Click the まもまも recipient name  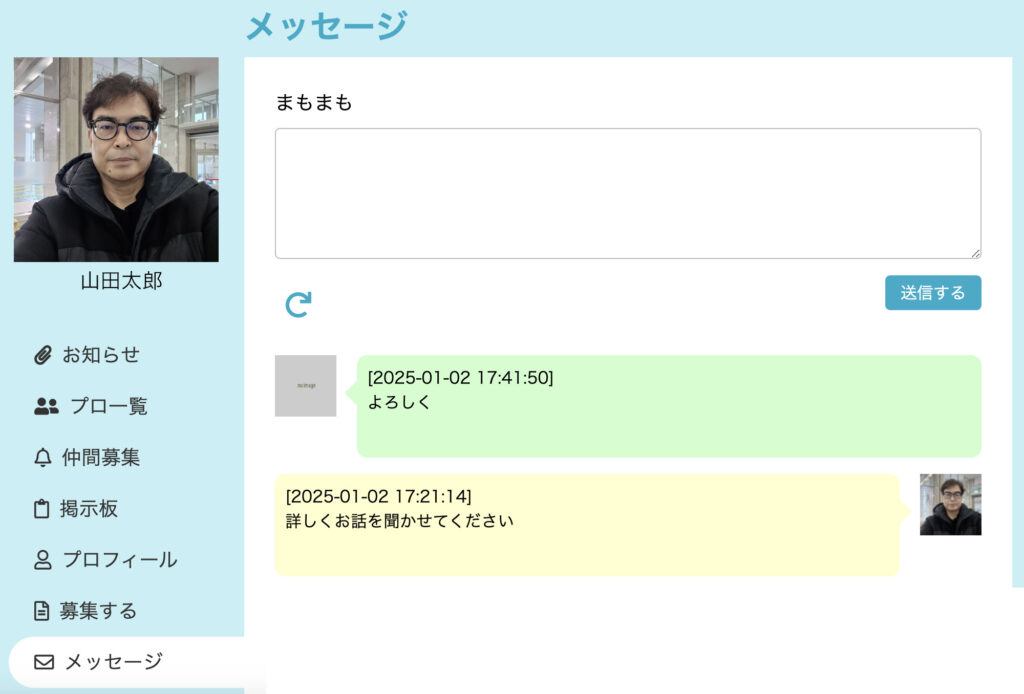click(x=313, y=103)
